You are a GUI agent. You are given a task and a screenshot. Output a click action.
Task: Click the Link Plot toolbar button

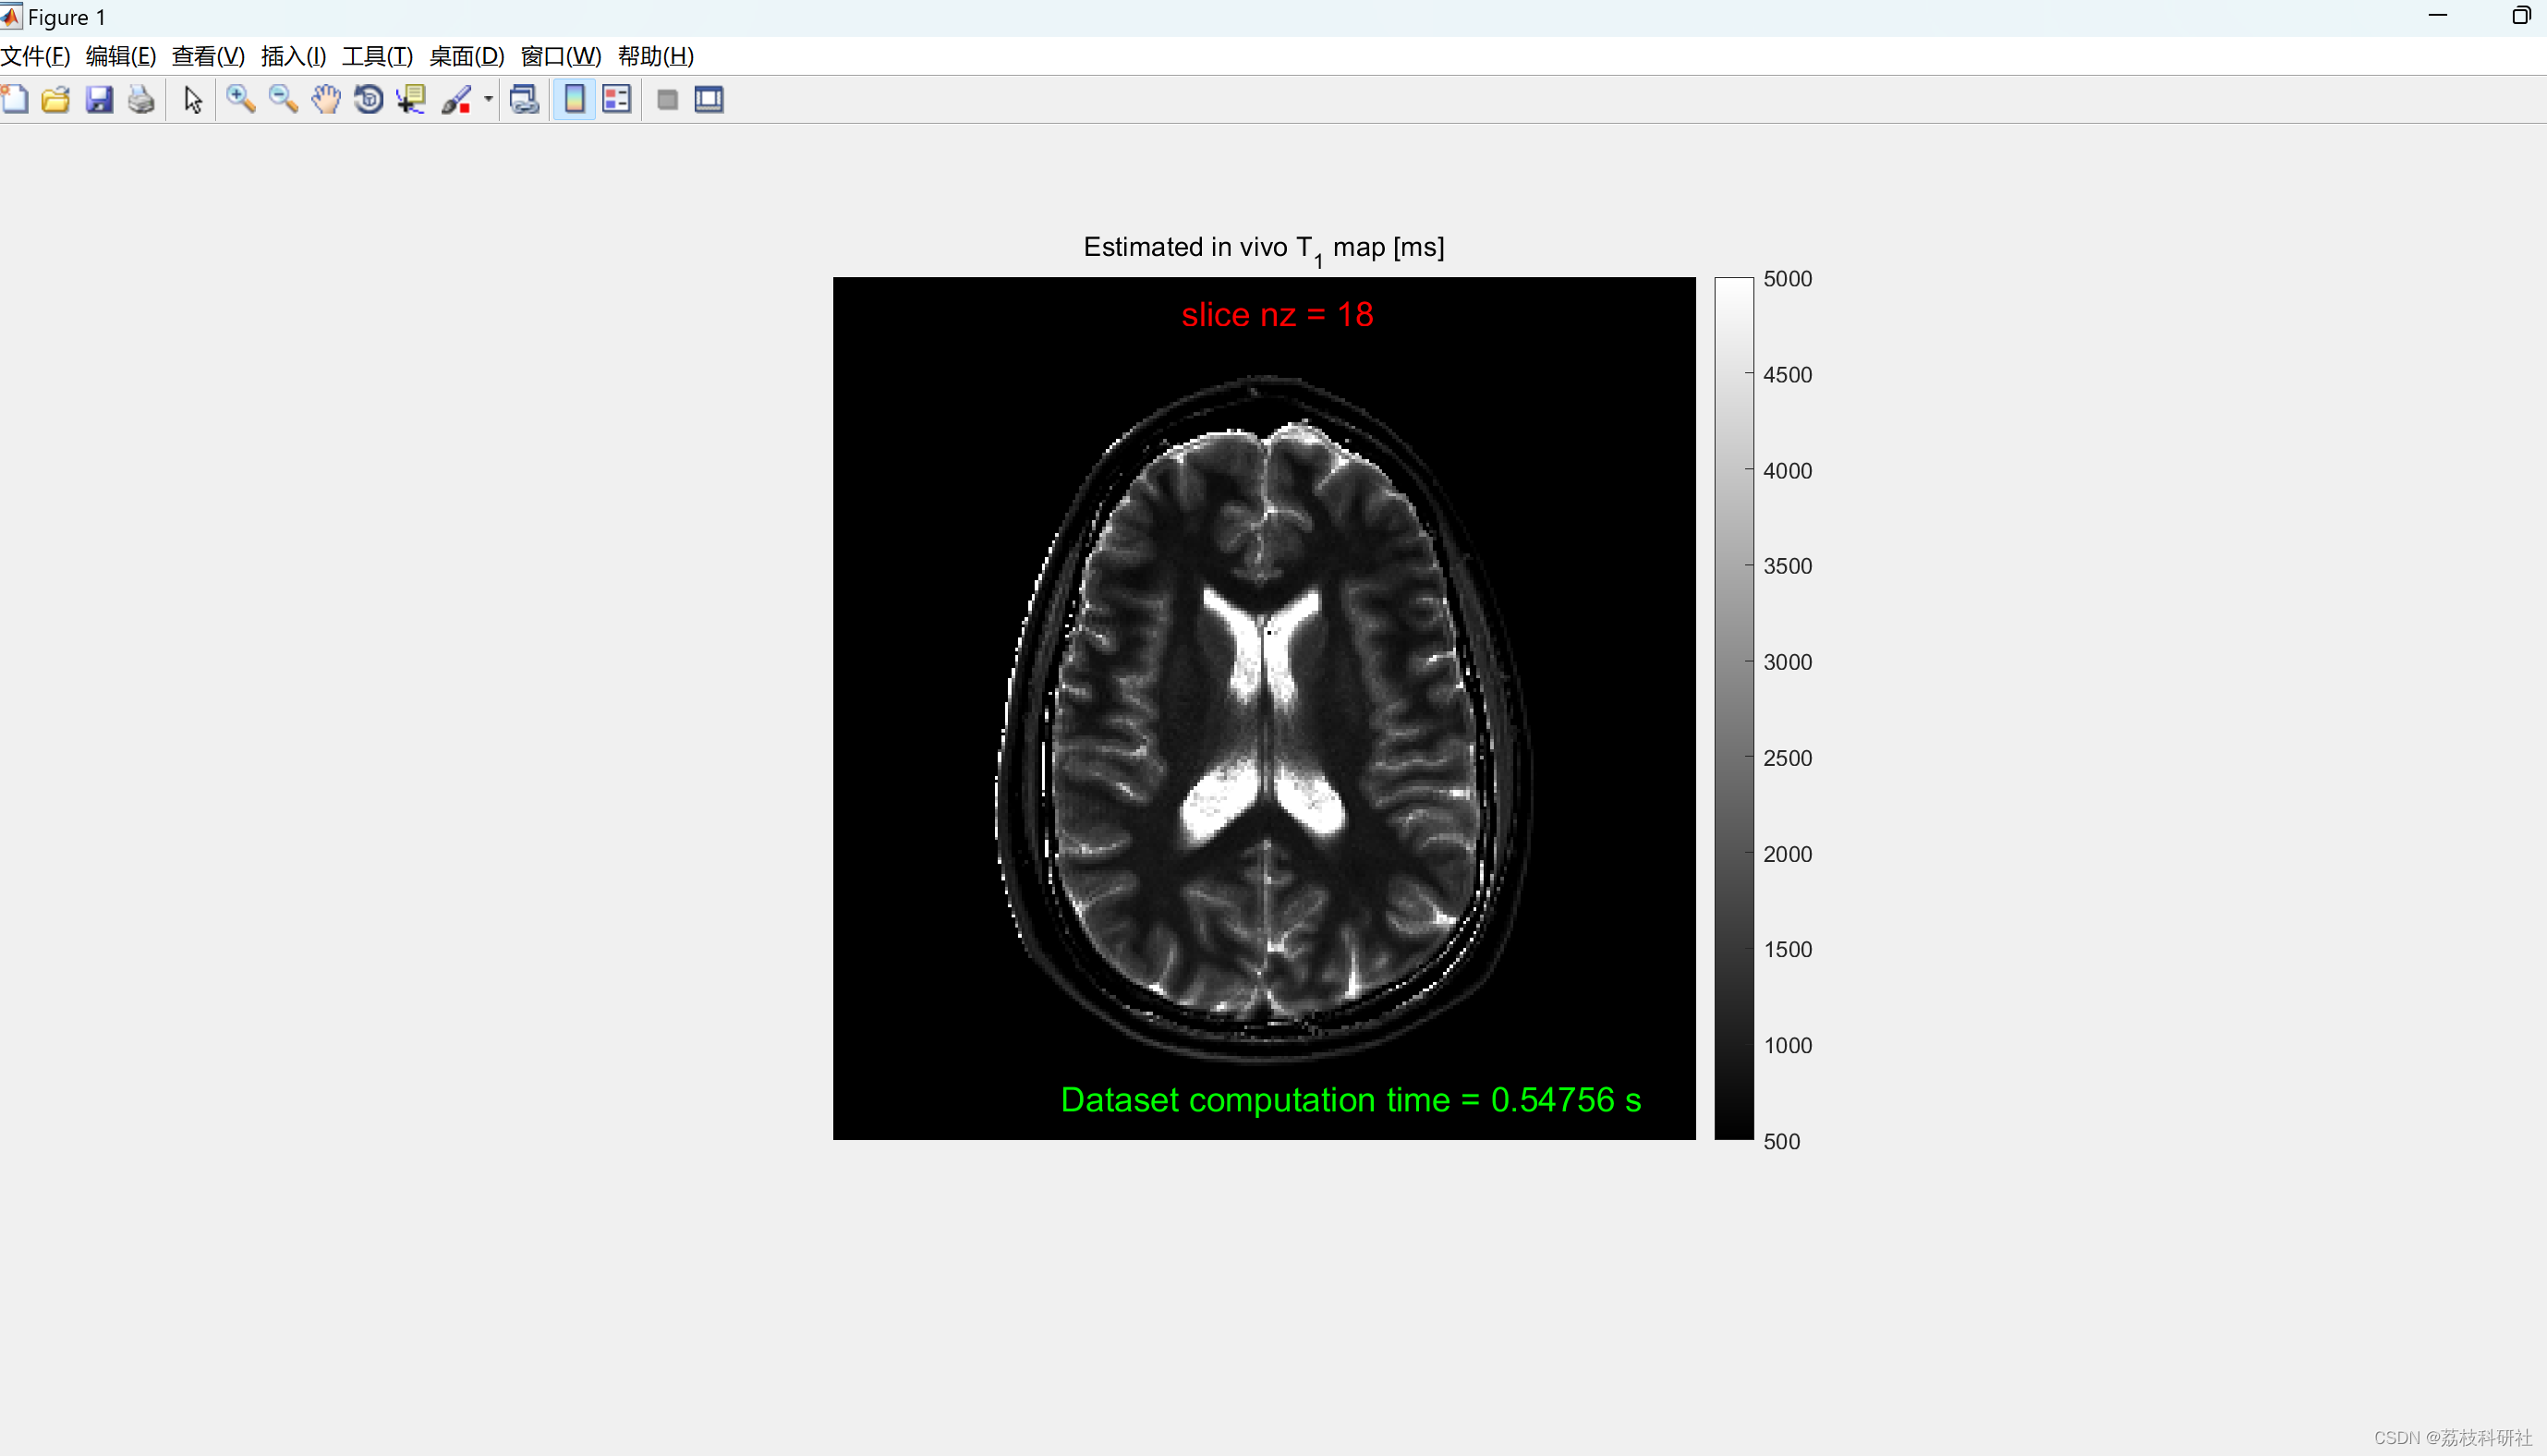[524, 99]
